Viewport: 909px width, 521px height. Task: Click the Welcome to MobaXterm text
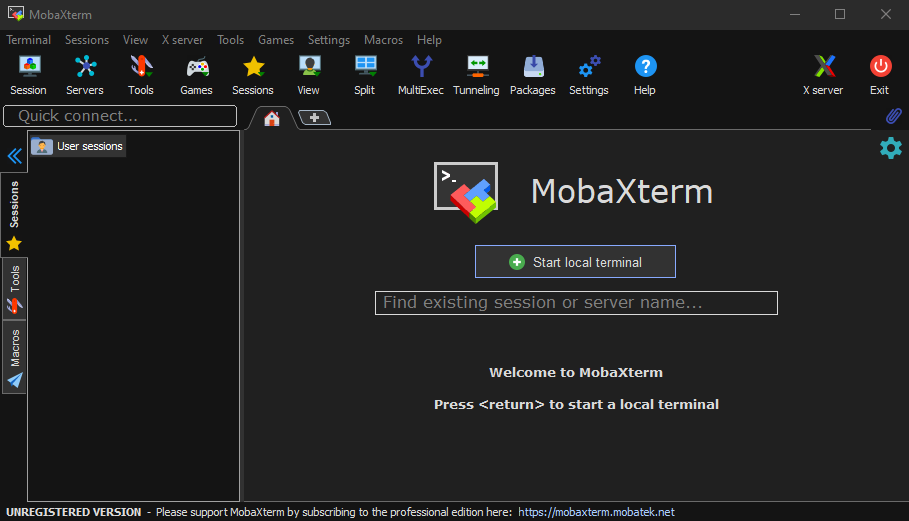[x=576, y=373]
